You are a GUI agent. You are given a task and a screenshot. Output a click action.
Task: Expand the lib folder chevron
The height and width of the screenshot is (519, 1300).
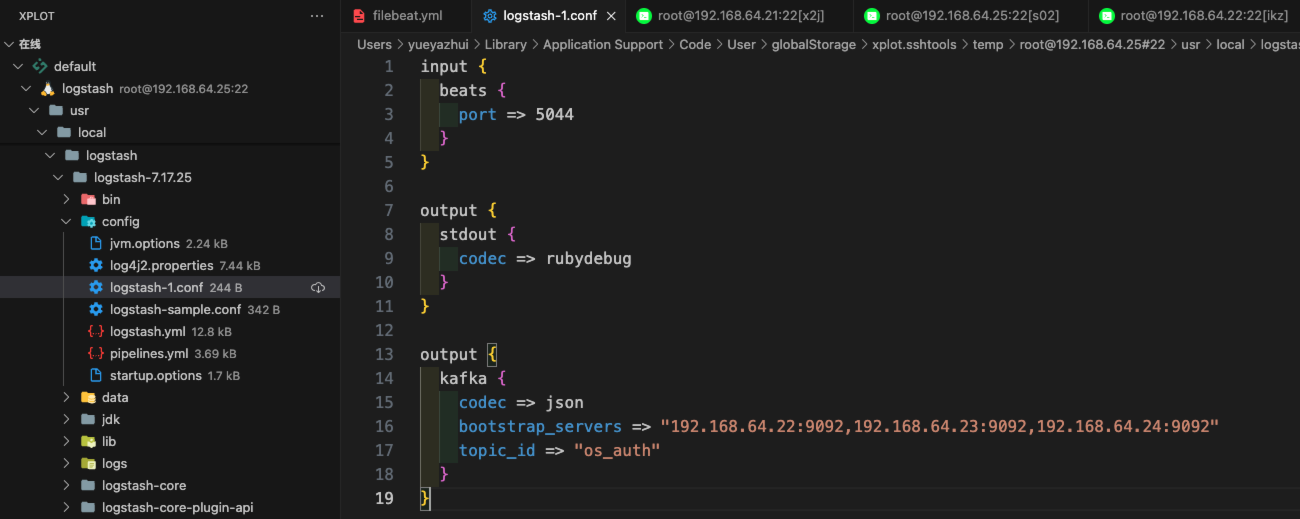[66, 442]
